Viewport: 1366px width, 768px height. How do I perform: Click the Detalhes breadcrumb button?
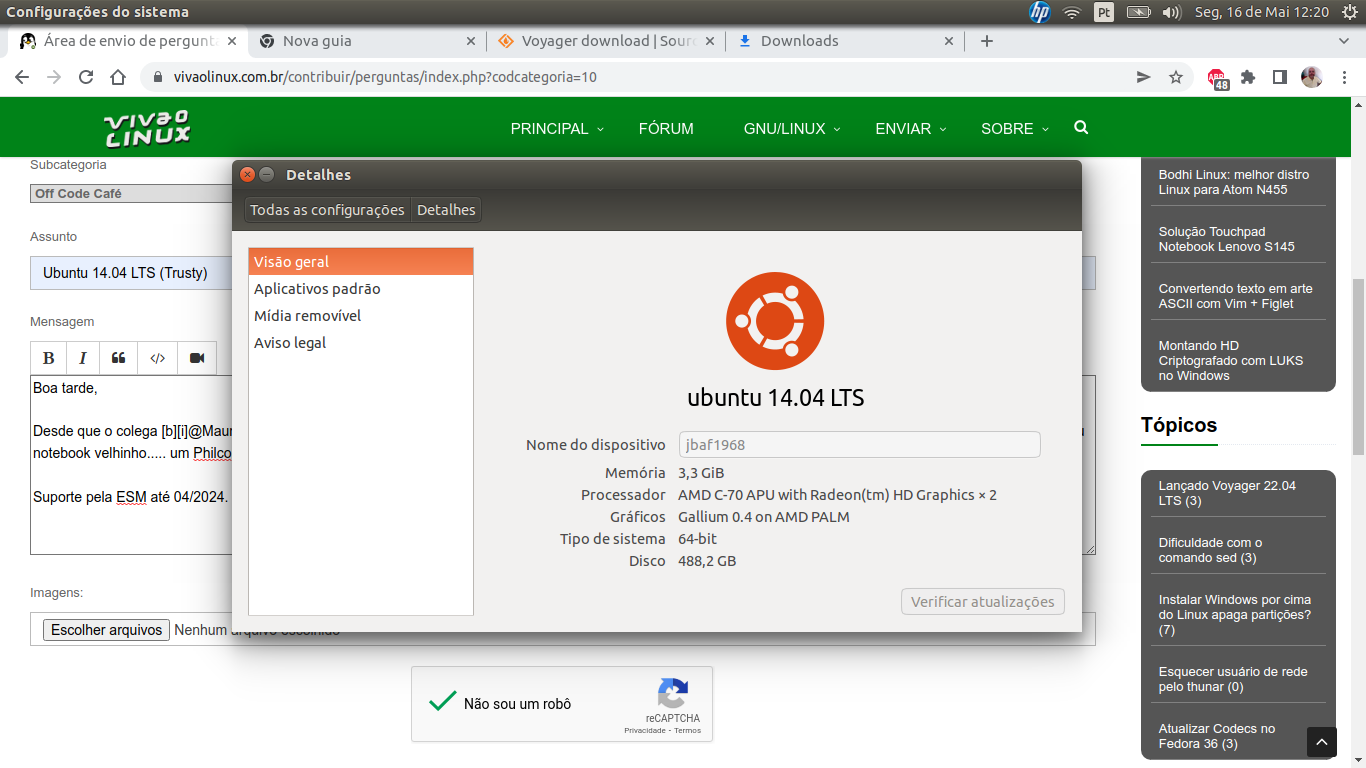coord(446,210)
